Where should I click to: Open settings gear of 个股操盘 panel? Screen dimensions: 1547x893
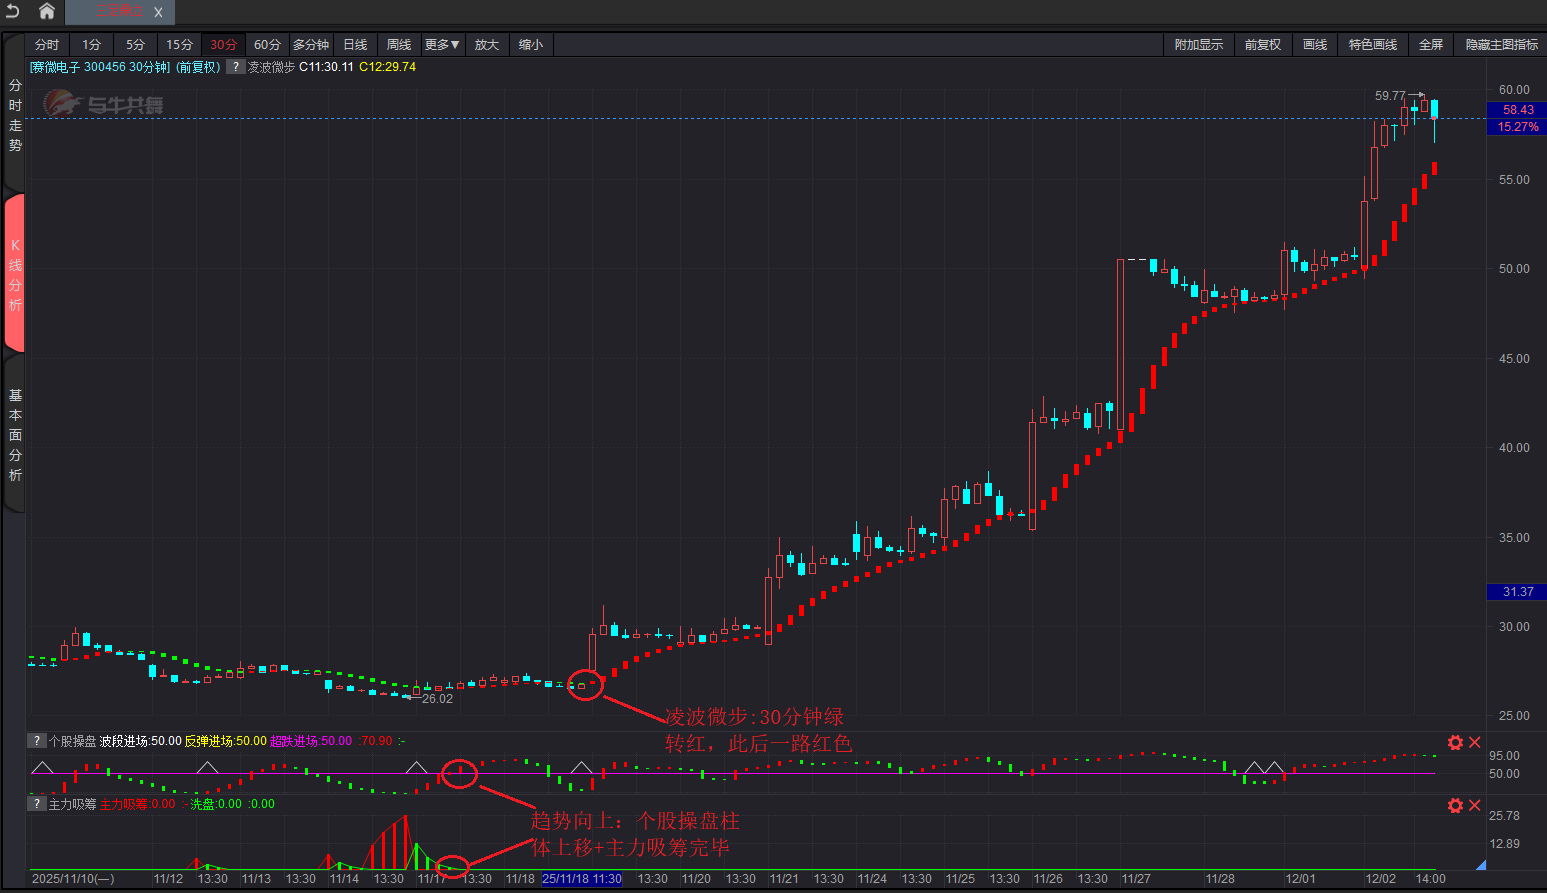tap(1455, 742)
